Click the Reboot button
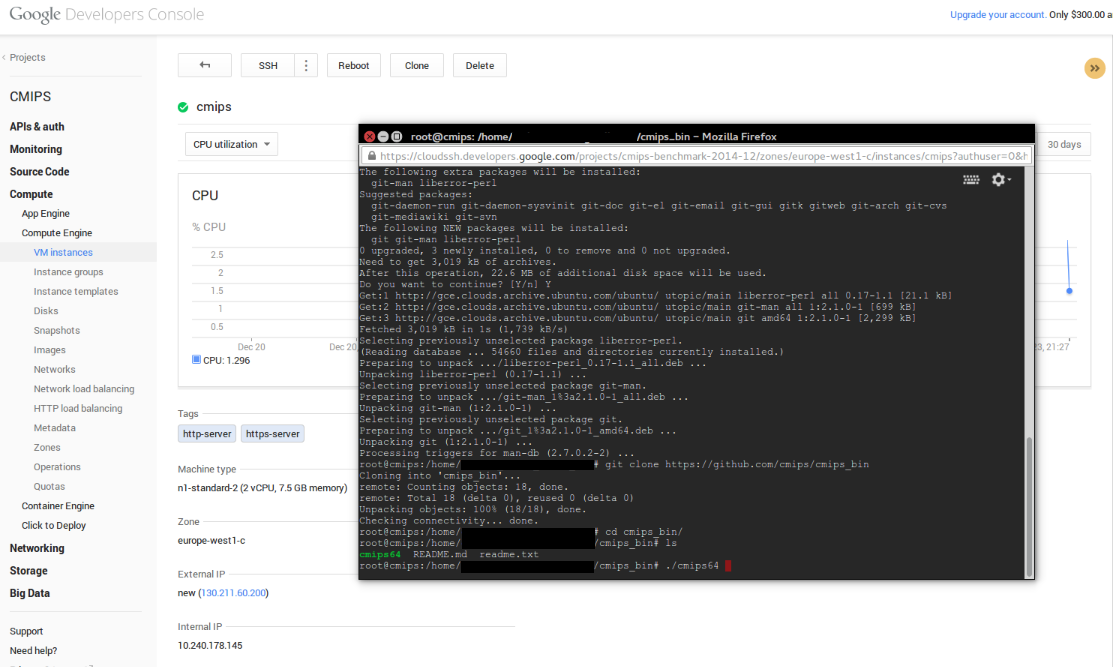 click(x=353, y=65)
